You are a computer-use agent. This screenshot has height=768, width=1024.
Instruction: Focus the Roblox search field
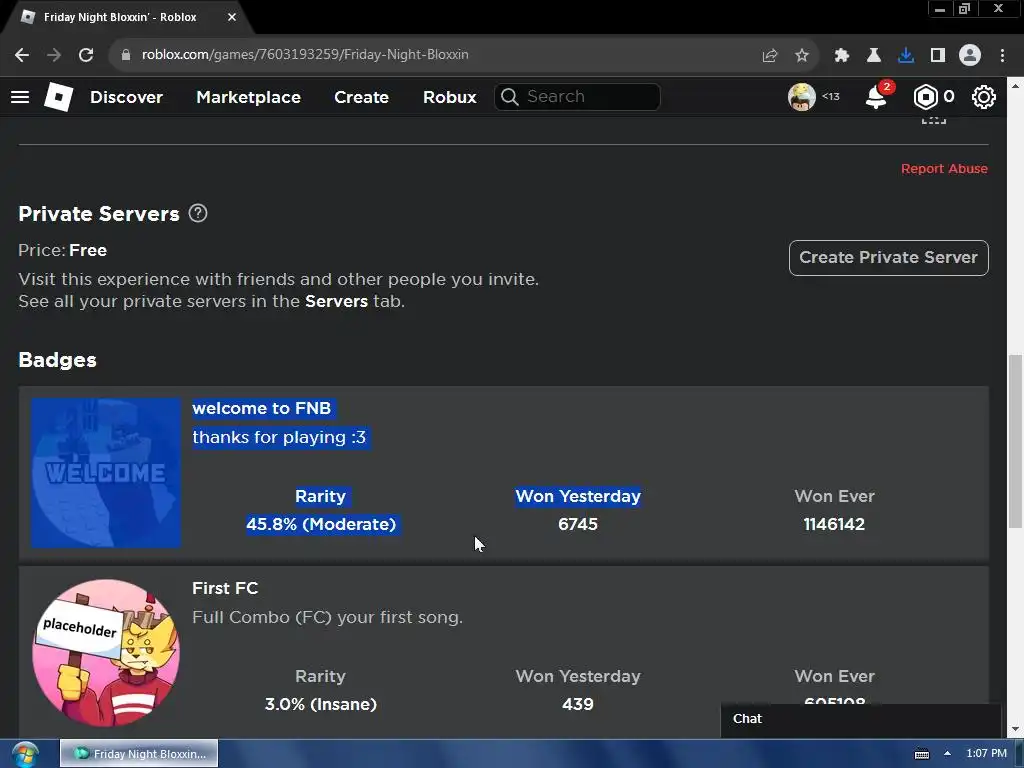point(577,97)
